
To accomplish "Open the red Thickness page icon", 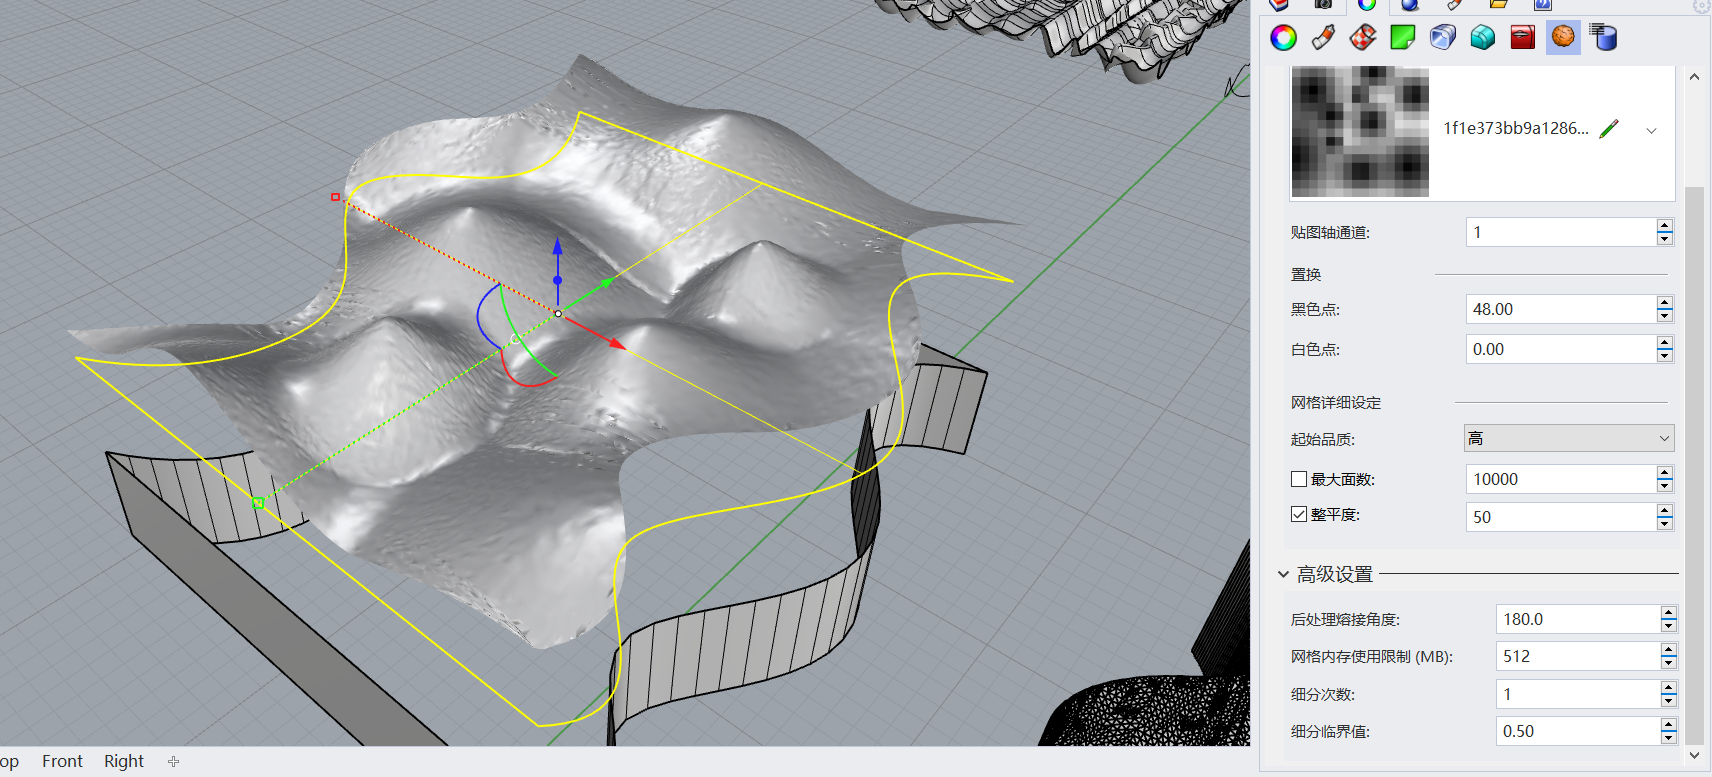I will 1523,38.
